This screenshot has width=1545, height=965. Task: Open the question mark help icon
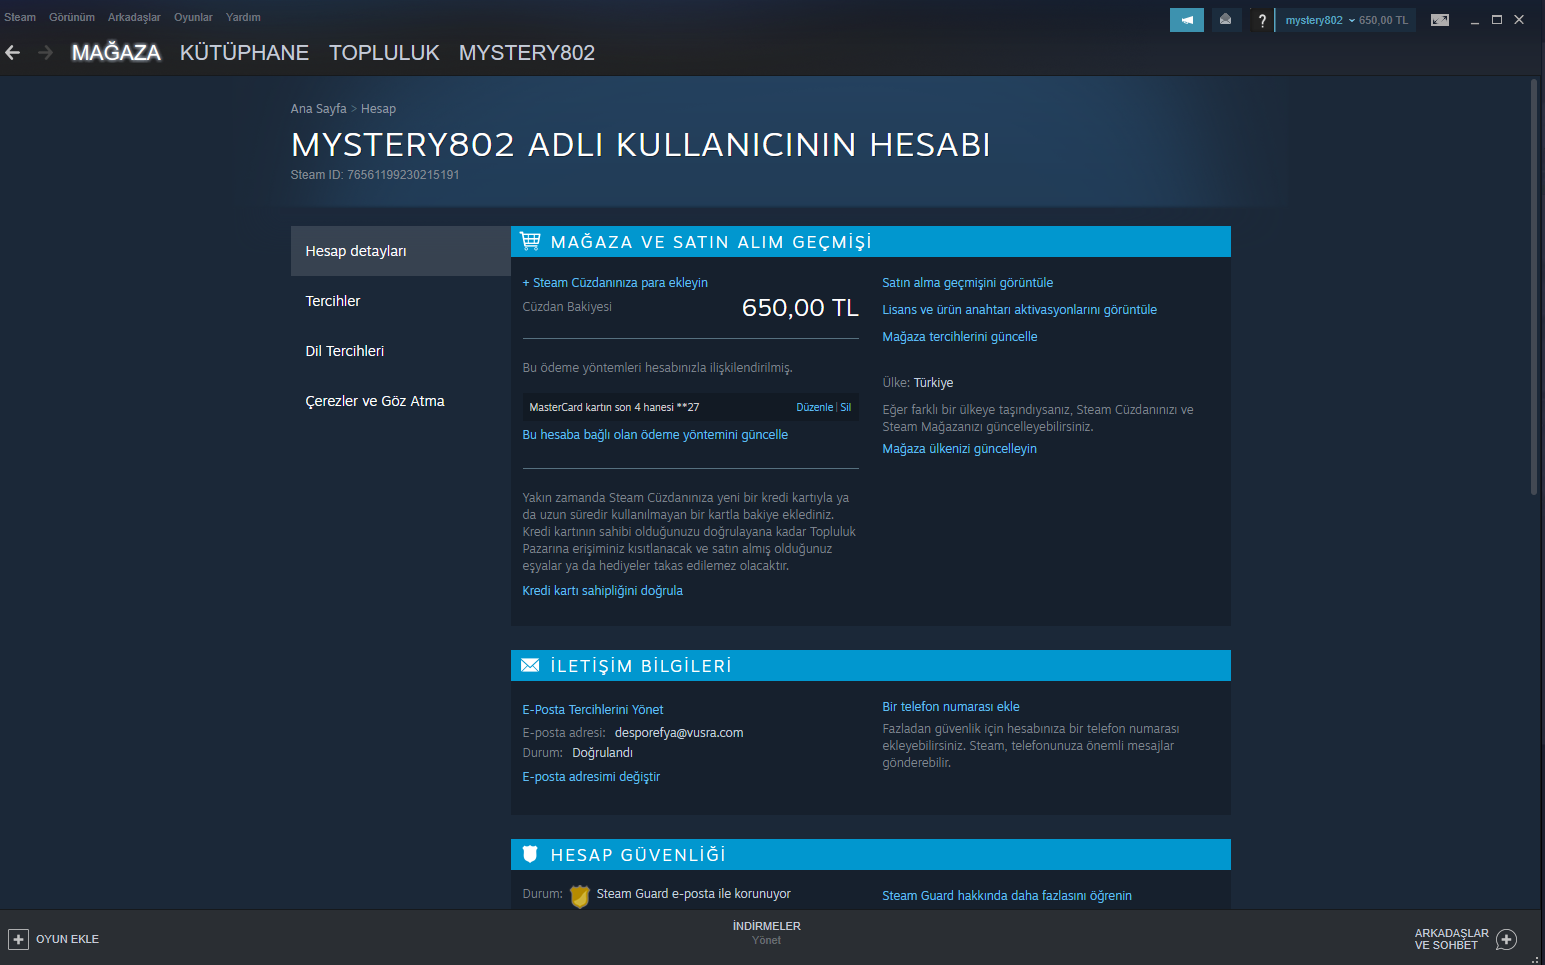pyautogui.click(x=1262, y=20)
